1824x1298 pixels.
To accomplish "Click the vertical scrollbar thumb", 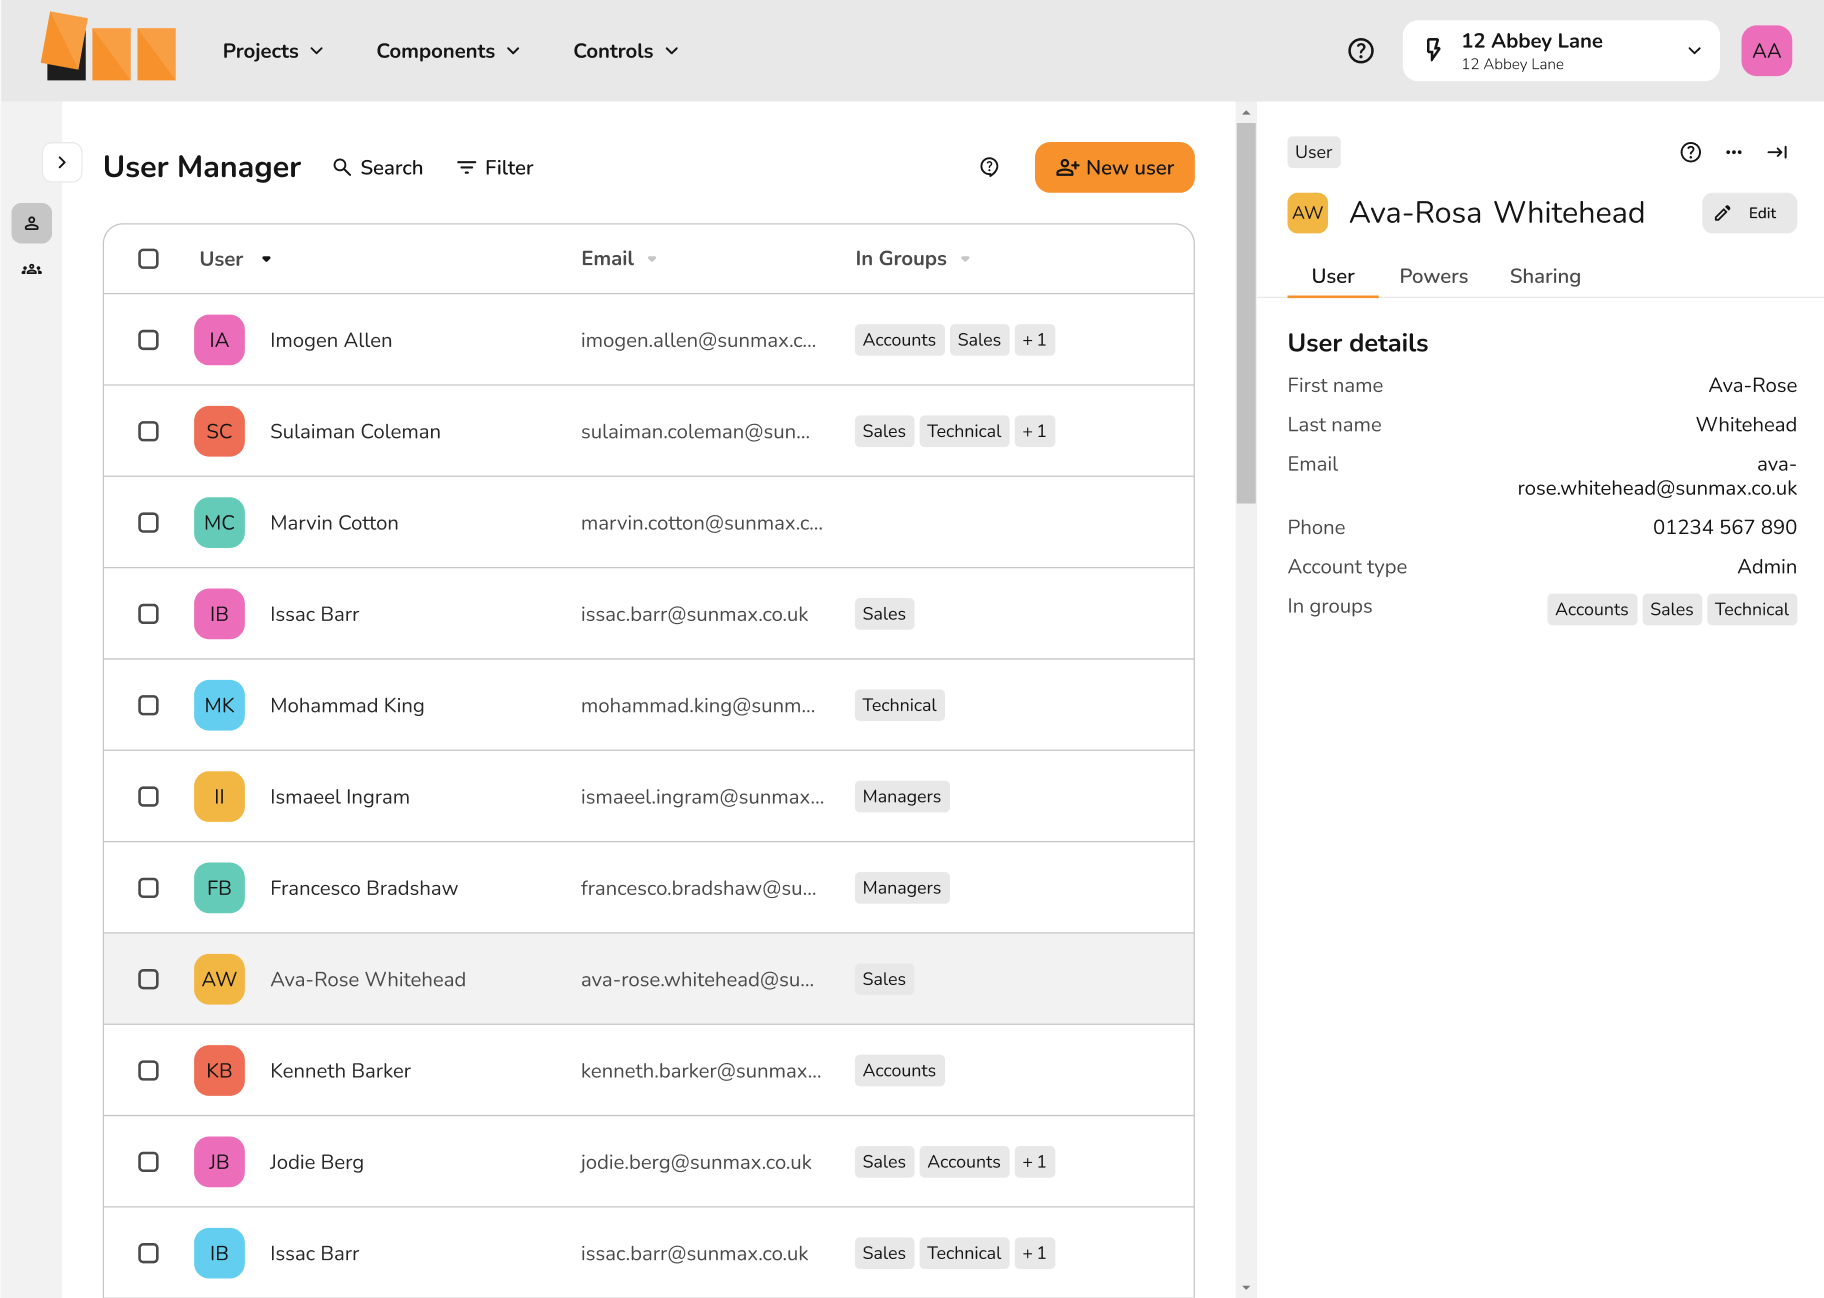I will (x=1245, y=312).
